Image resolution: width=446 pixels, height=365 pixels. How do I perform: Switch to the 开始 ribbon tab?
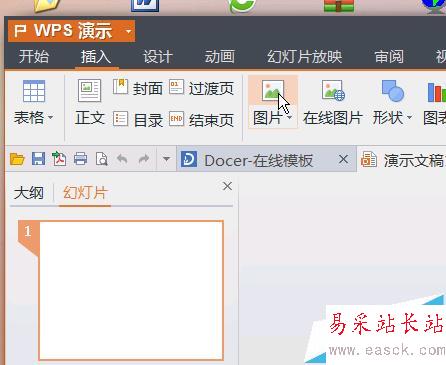pos(34,56)
